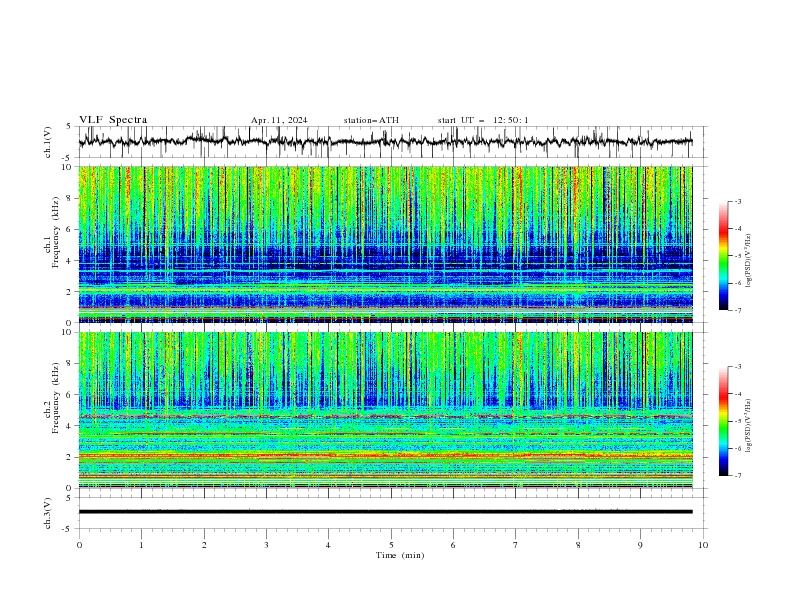
Task: Click time axis tick label "5"
Action: click(391, 545)
